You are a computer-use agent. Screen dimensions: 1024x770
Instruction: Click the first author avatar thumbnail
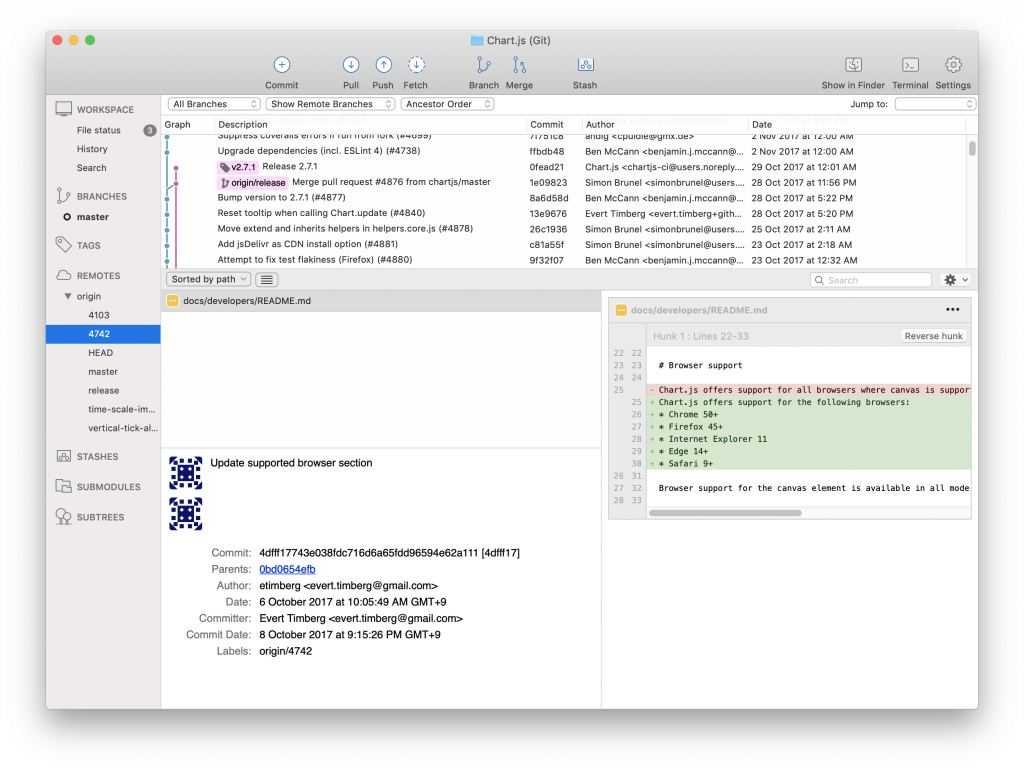coord(185,473)
